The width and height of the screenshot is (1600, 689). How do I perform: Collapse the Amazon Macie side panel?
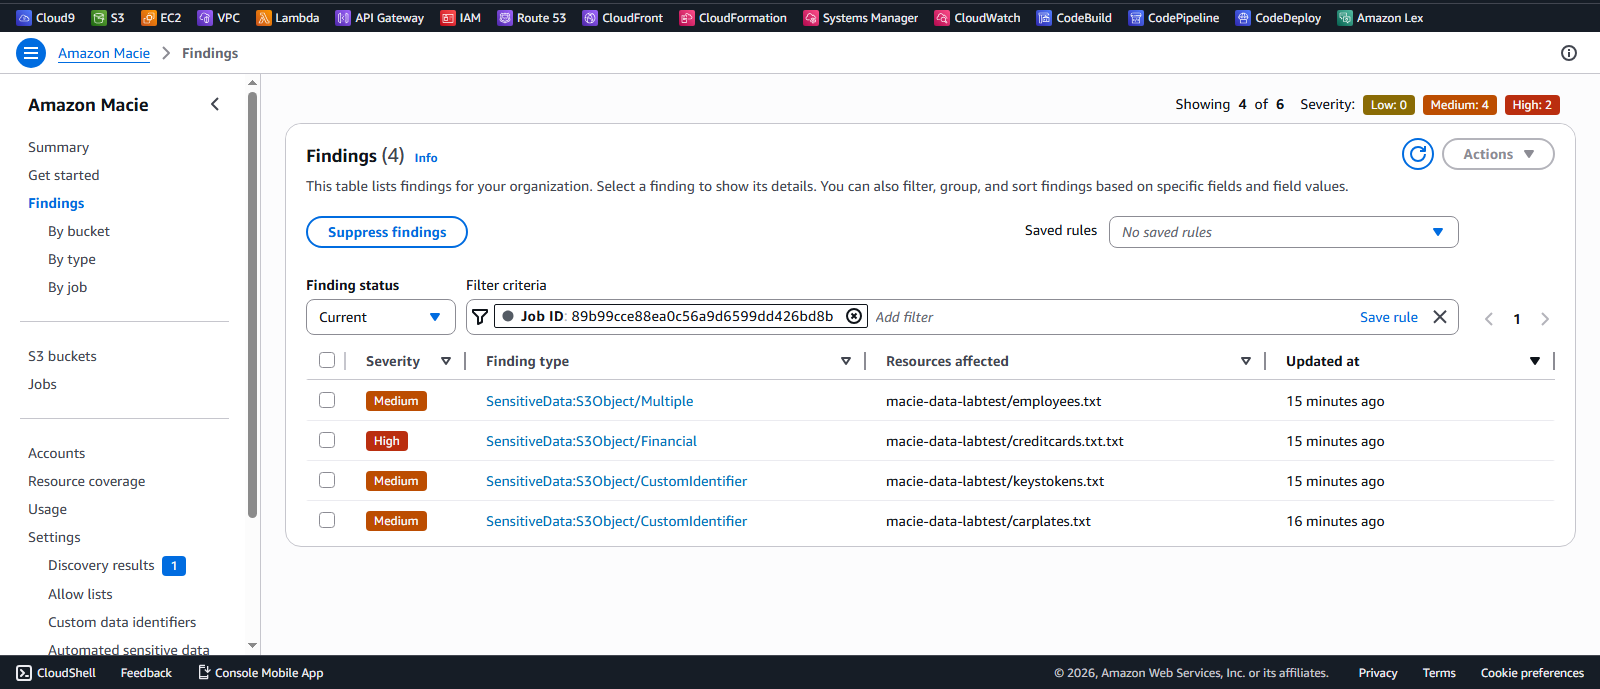tap(215, 104)
